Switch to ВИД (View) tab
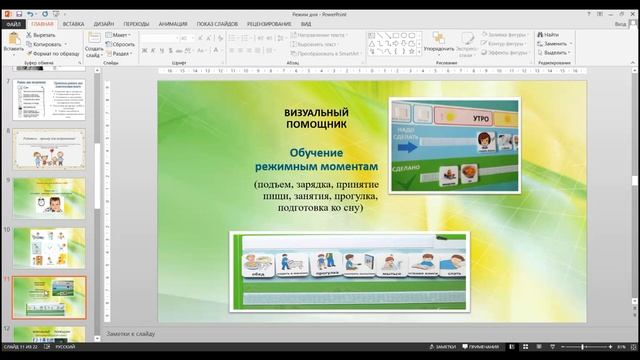This screenshot has width=640, height=360. click(x=306, y=24)
